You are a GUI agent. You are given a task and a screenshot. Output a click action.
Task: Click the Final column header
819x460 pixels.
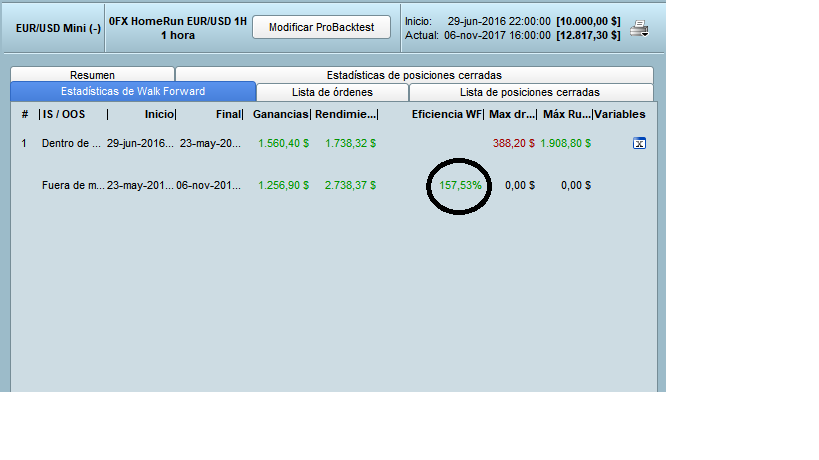(x=229, y=114)
